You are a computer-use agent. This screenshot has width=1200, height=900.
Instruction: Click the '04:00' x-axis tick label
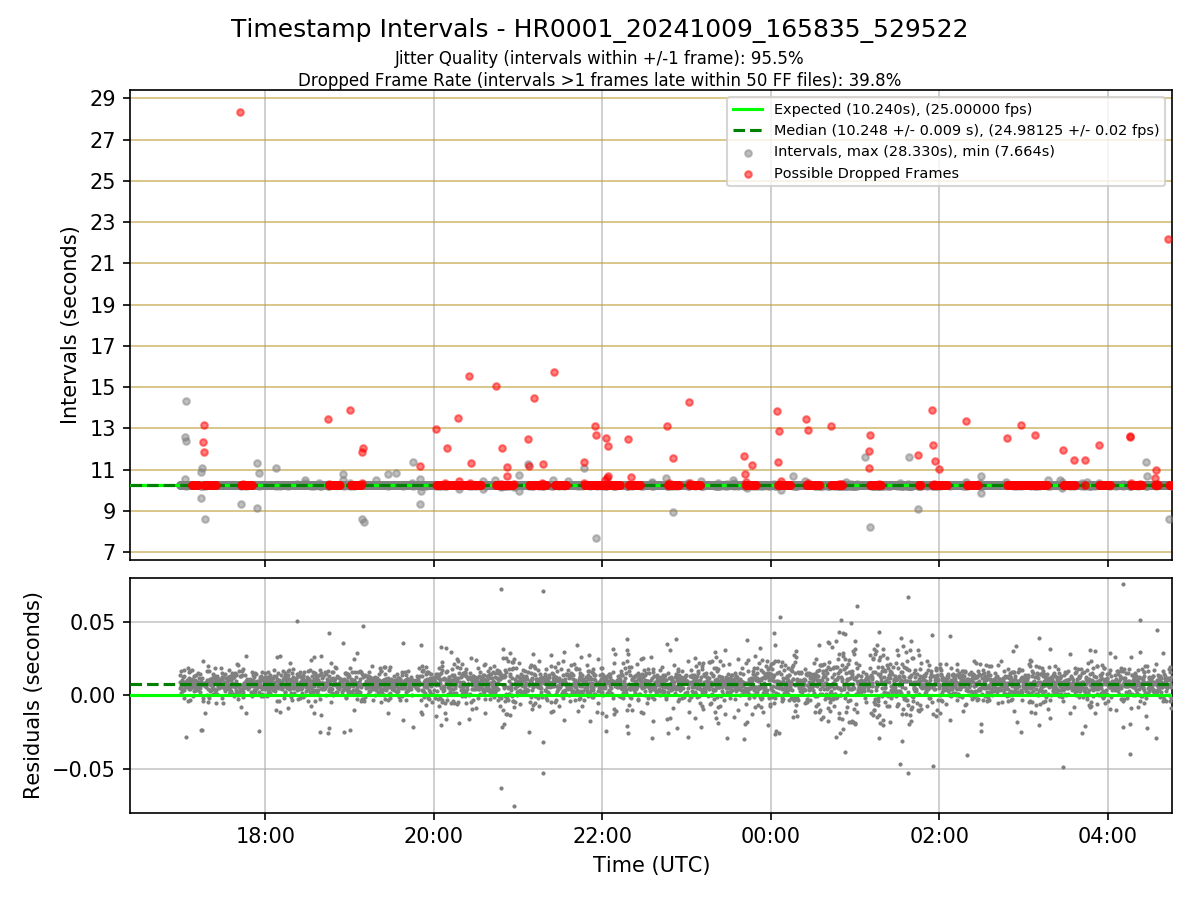pyautogui.click(x=1107, y=834)
